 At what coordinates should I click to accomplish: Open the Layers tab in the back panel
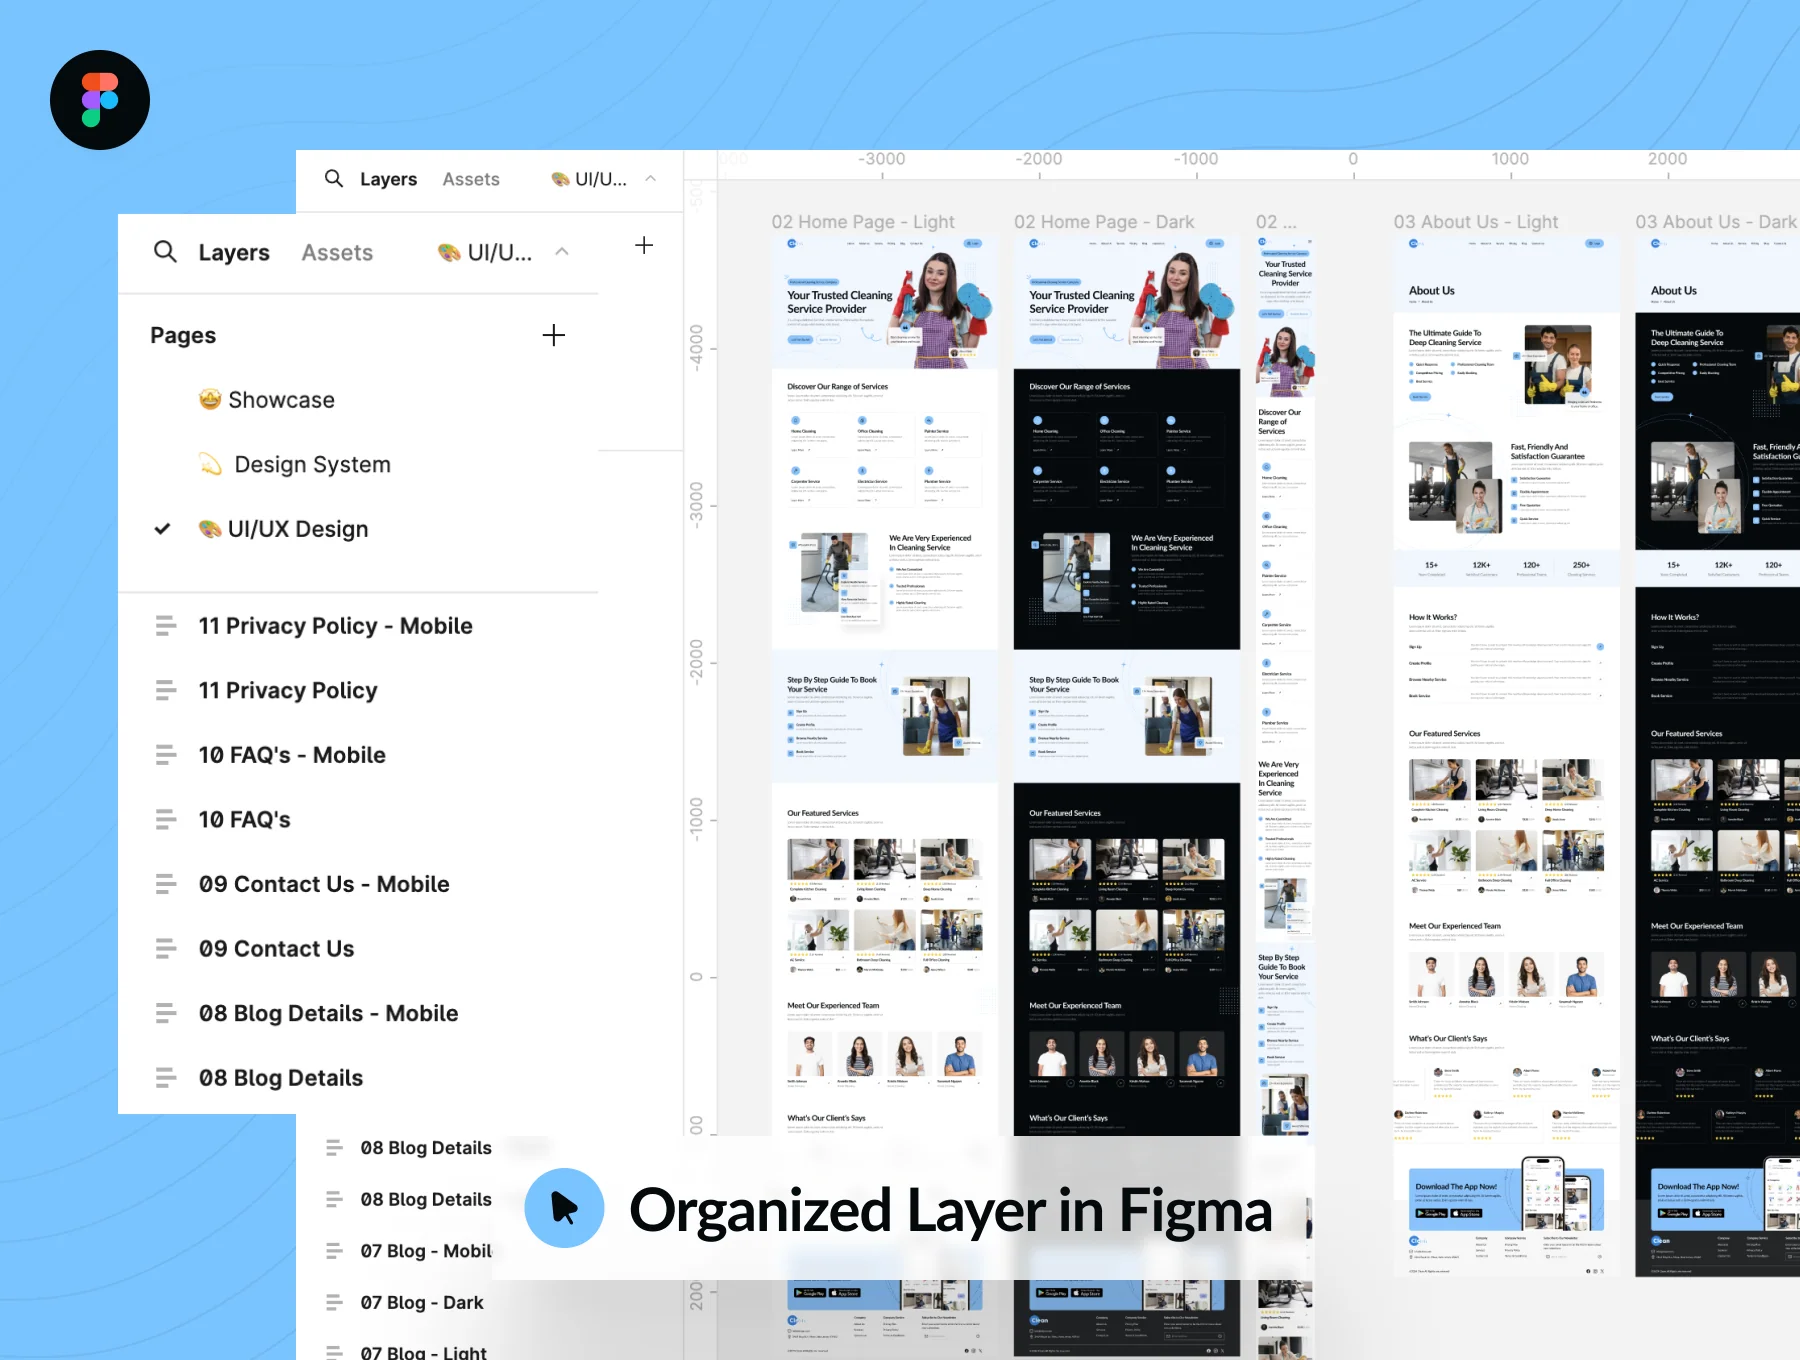388,179
